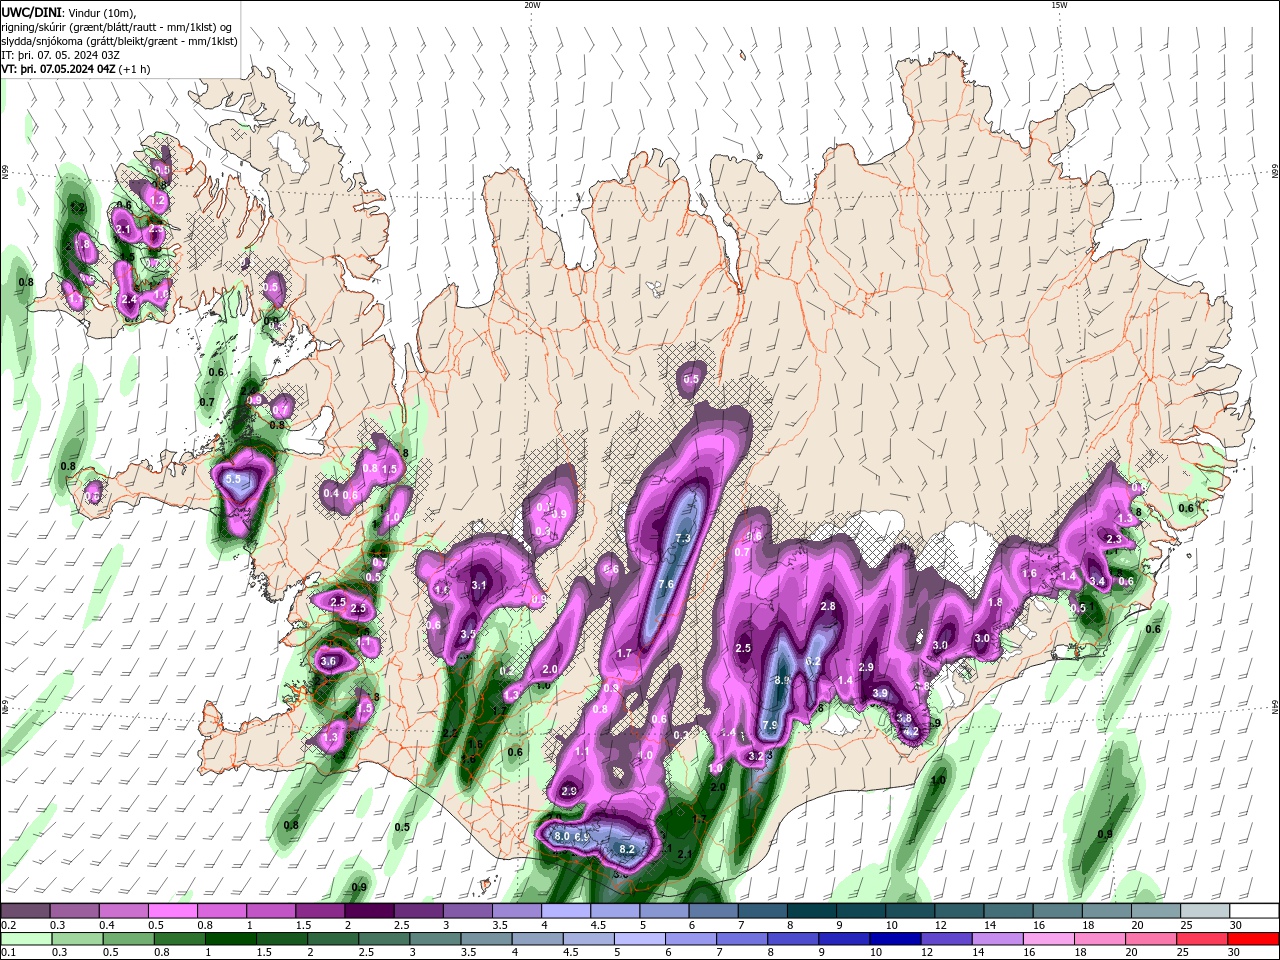Click the 'VT: þri. 07.05.2024 04Z (+1 h)' line

click(x=76, y=69)
